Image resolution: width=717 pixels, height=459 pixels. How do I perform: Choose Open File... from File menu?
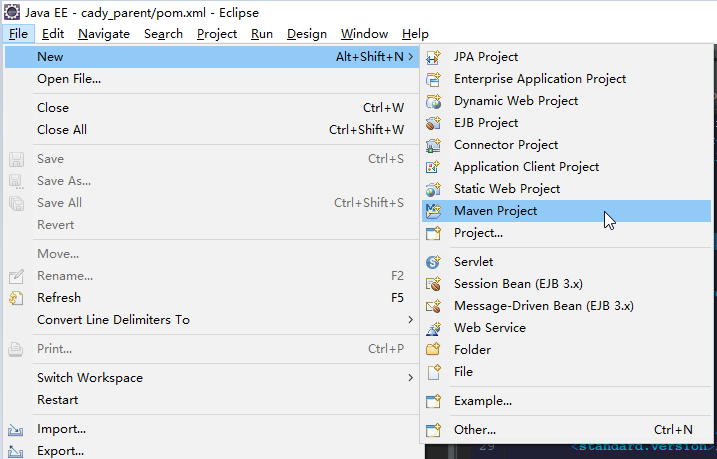click(212, 79)
